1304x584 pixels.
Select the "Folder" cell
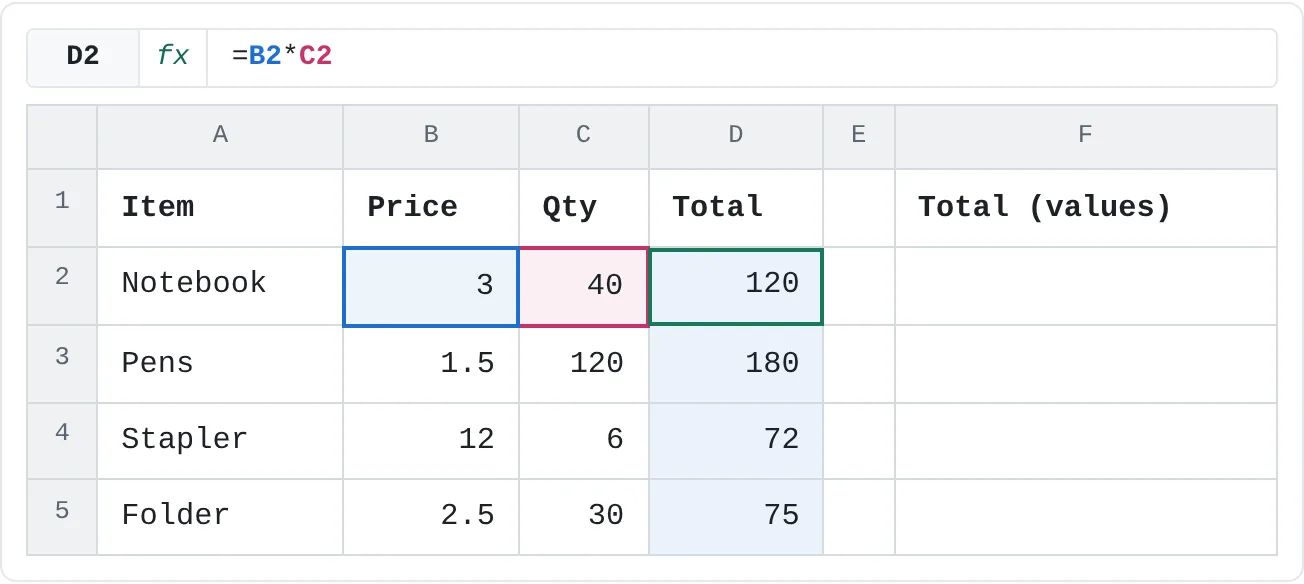pyautogui.click(x=220, y=517)
